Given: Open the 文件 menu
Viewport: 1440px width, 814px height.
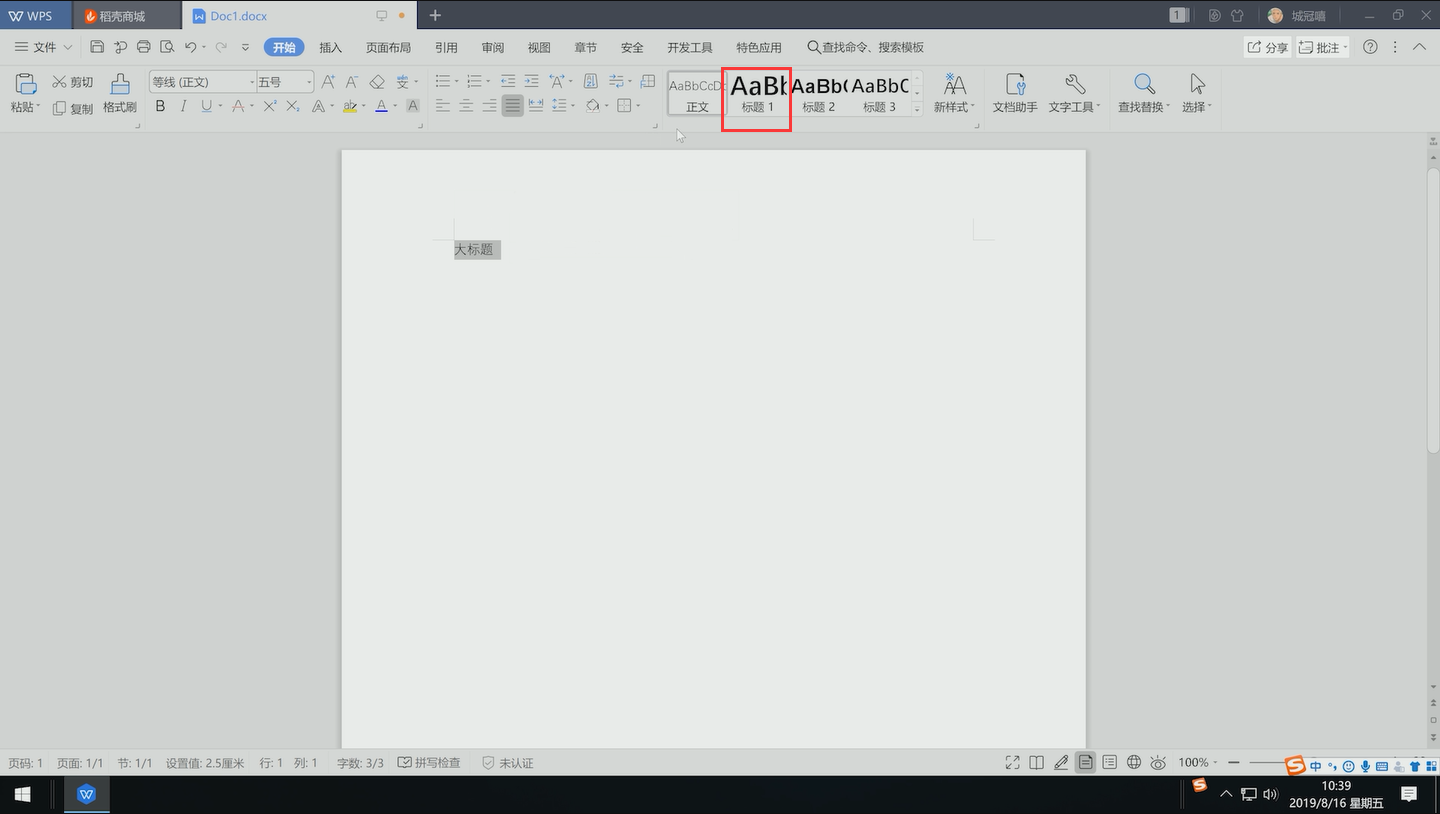Looking at the screenshot, I should pos(43,47).
